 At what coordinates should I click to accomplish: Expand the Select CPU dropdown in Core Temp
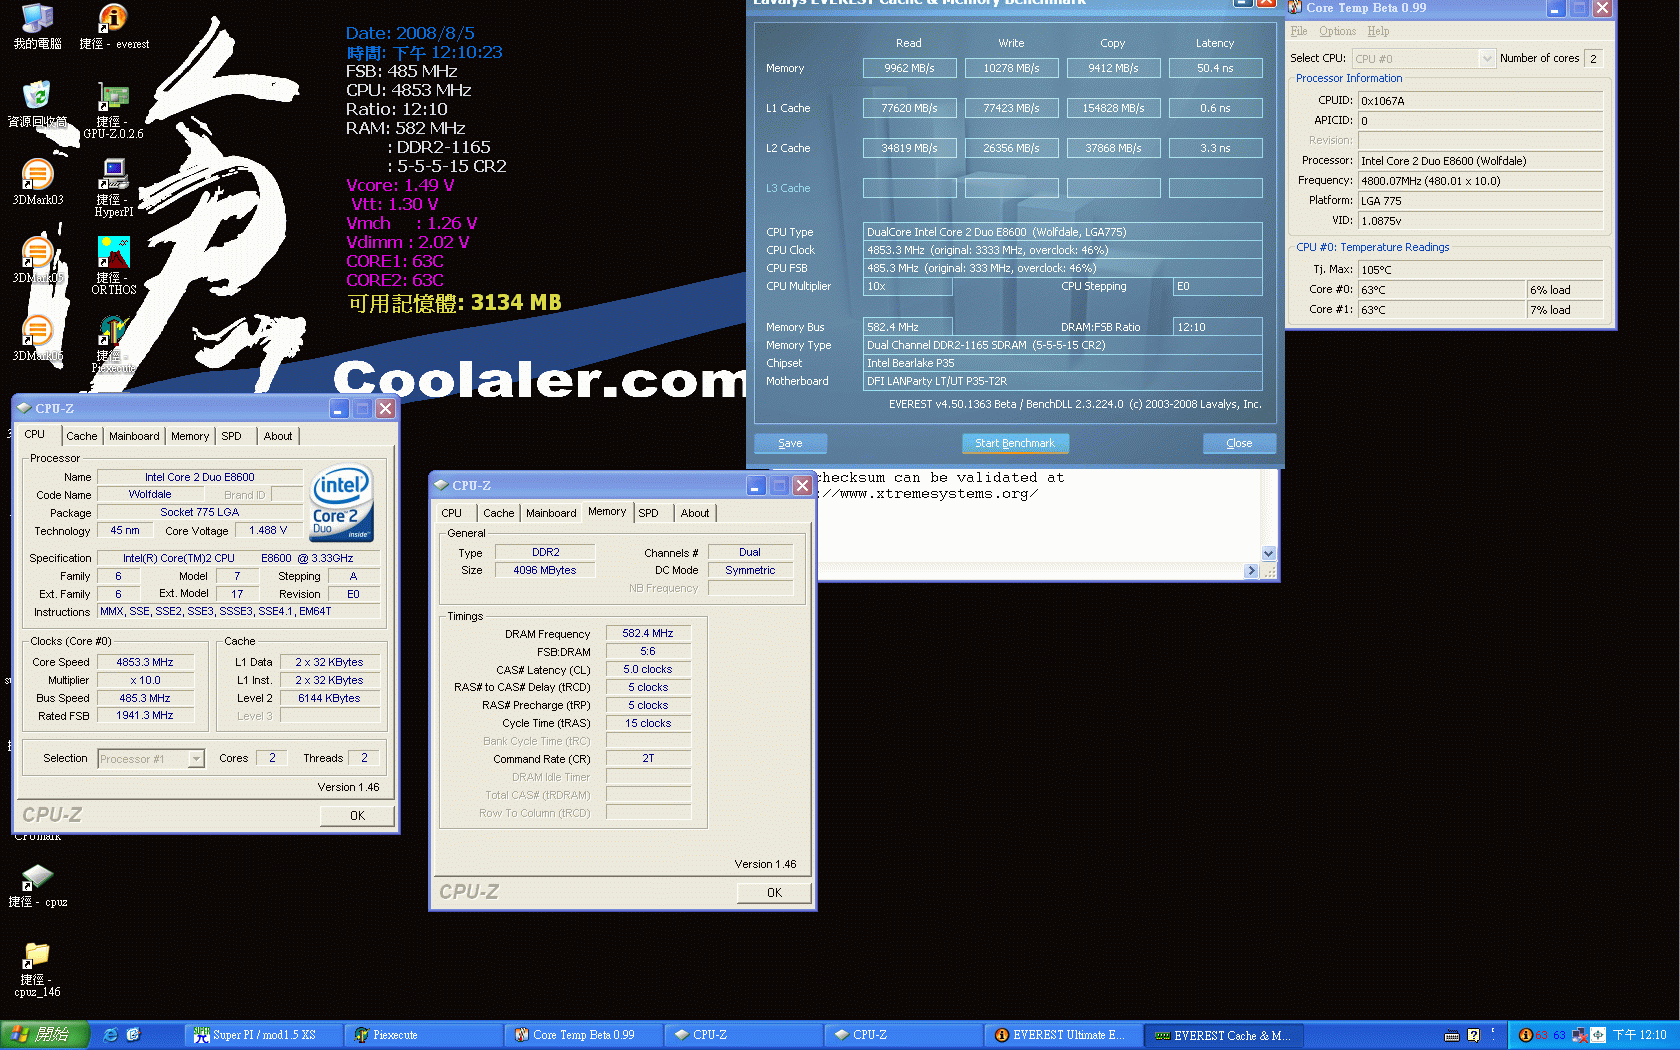(1486, 59)
